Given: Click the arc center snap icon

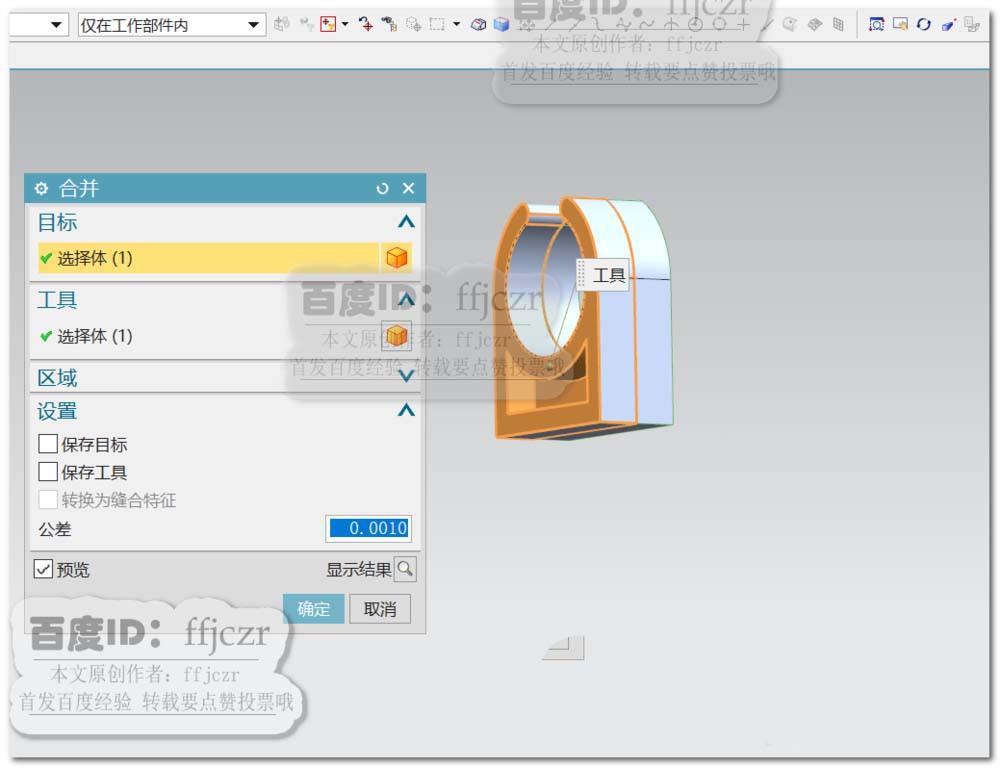Looking at the screenshot, I should click(x=695, y=24).
